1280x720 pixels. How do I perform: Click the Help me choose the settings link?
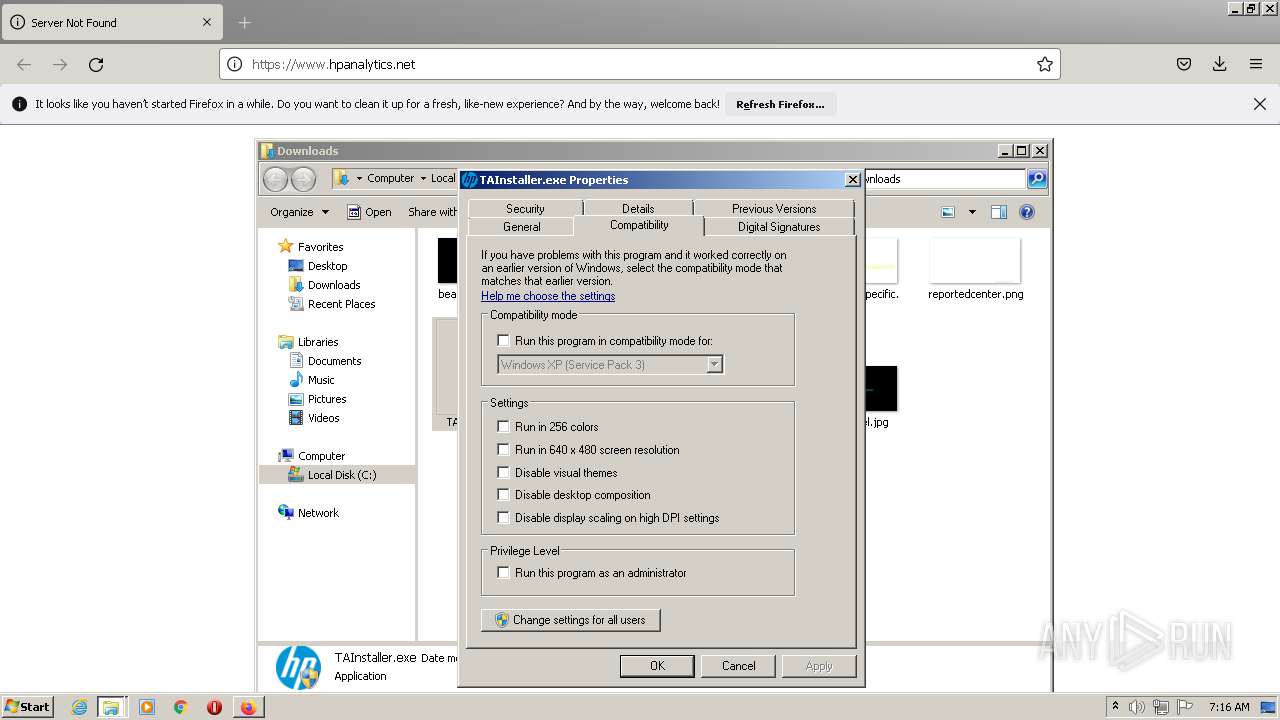pyautogui.click(x=548, y=296)
